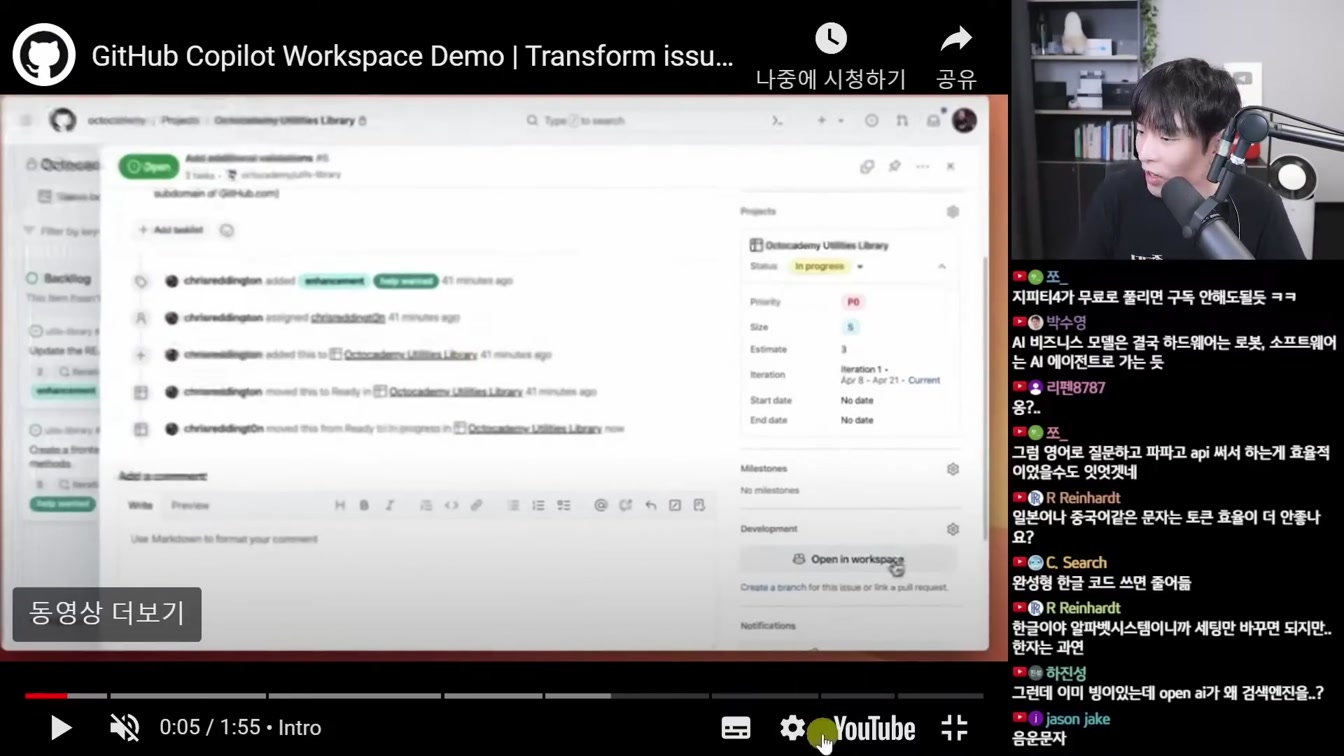Toggle subtitles with the captions icon

click(736, 728)
